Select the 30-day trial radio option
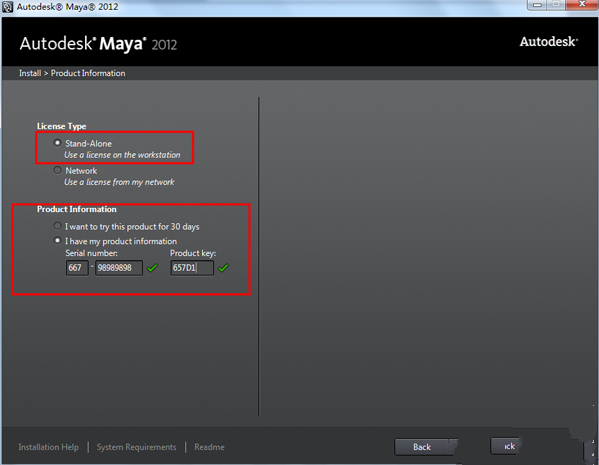 point(57,226)
